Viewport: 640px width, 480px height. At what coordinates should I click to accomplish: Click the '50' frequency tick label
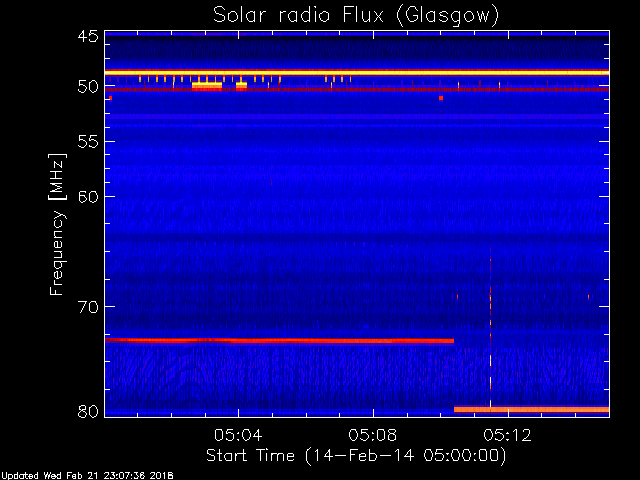(x=88, y=87)
